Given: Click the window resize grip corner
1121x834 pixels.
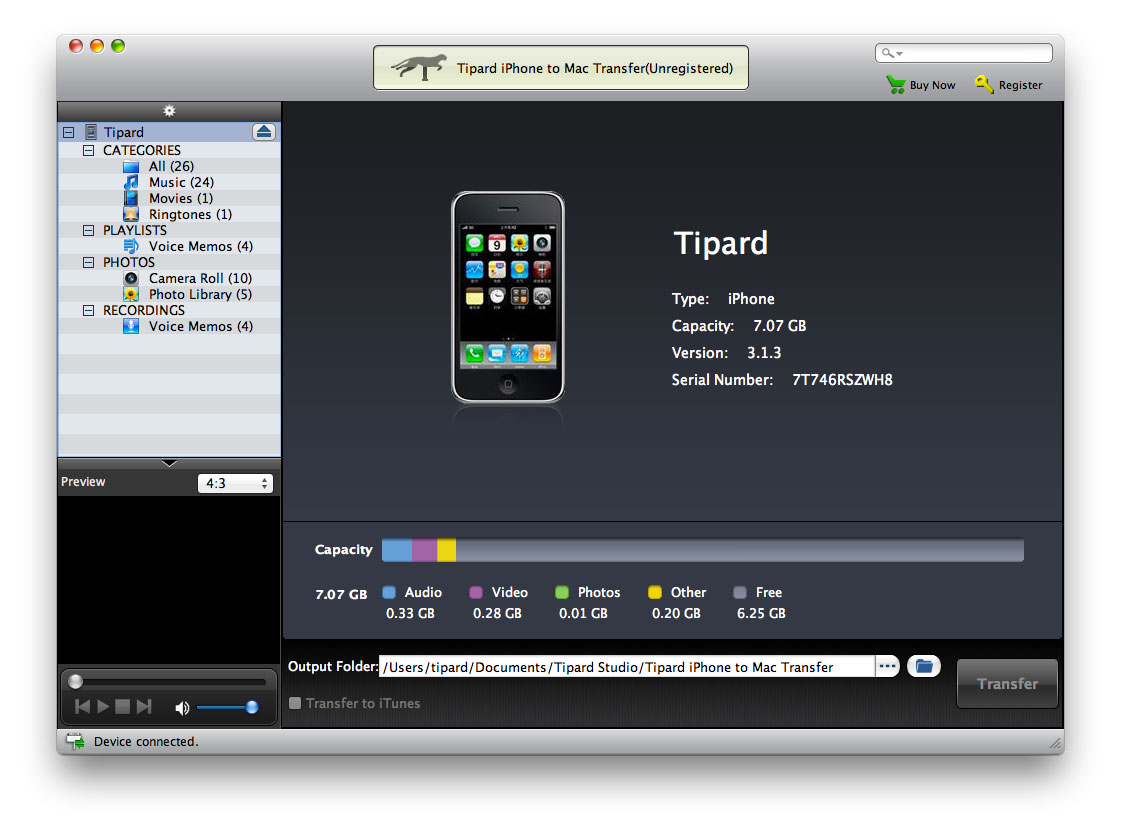Looking at the screenshot, I should pyautogui.click(x=1055, y=745).
